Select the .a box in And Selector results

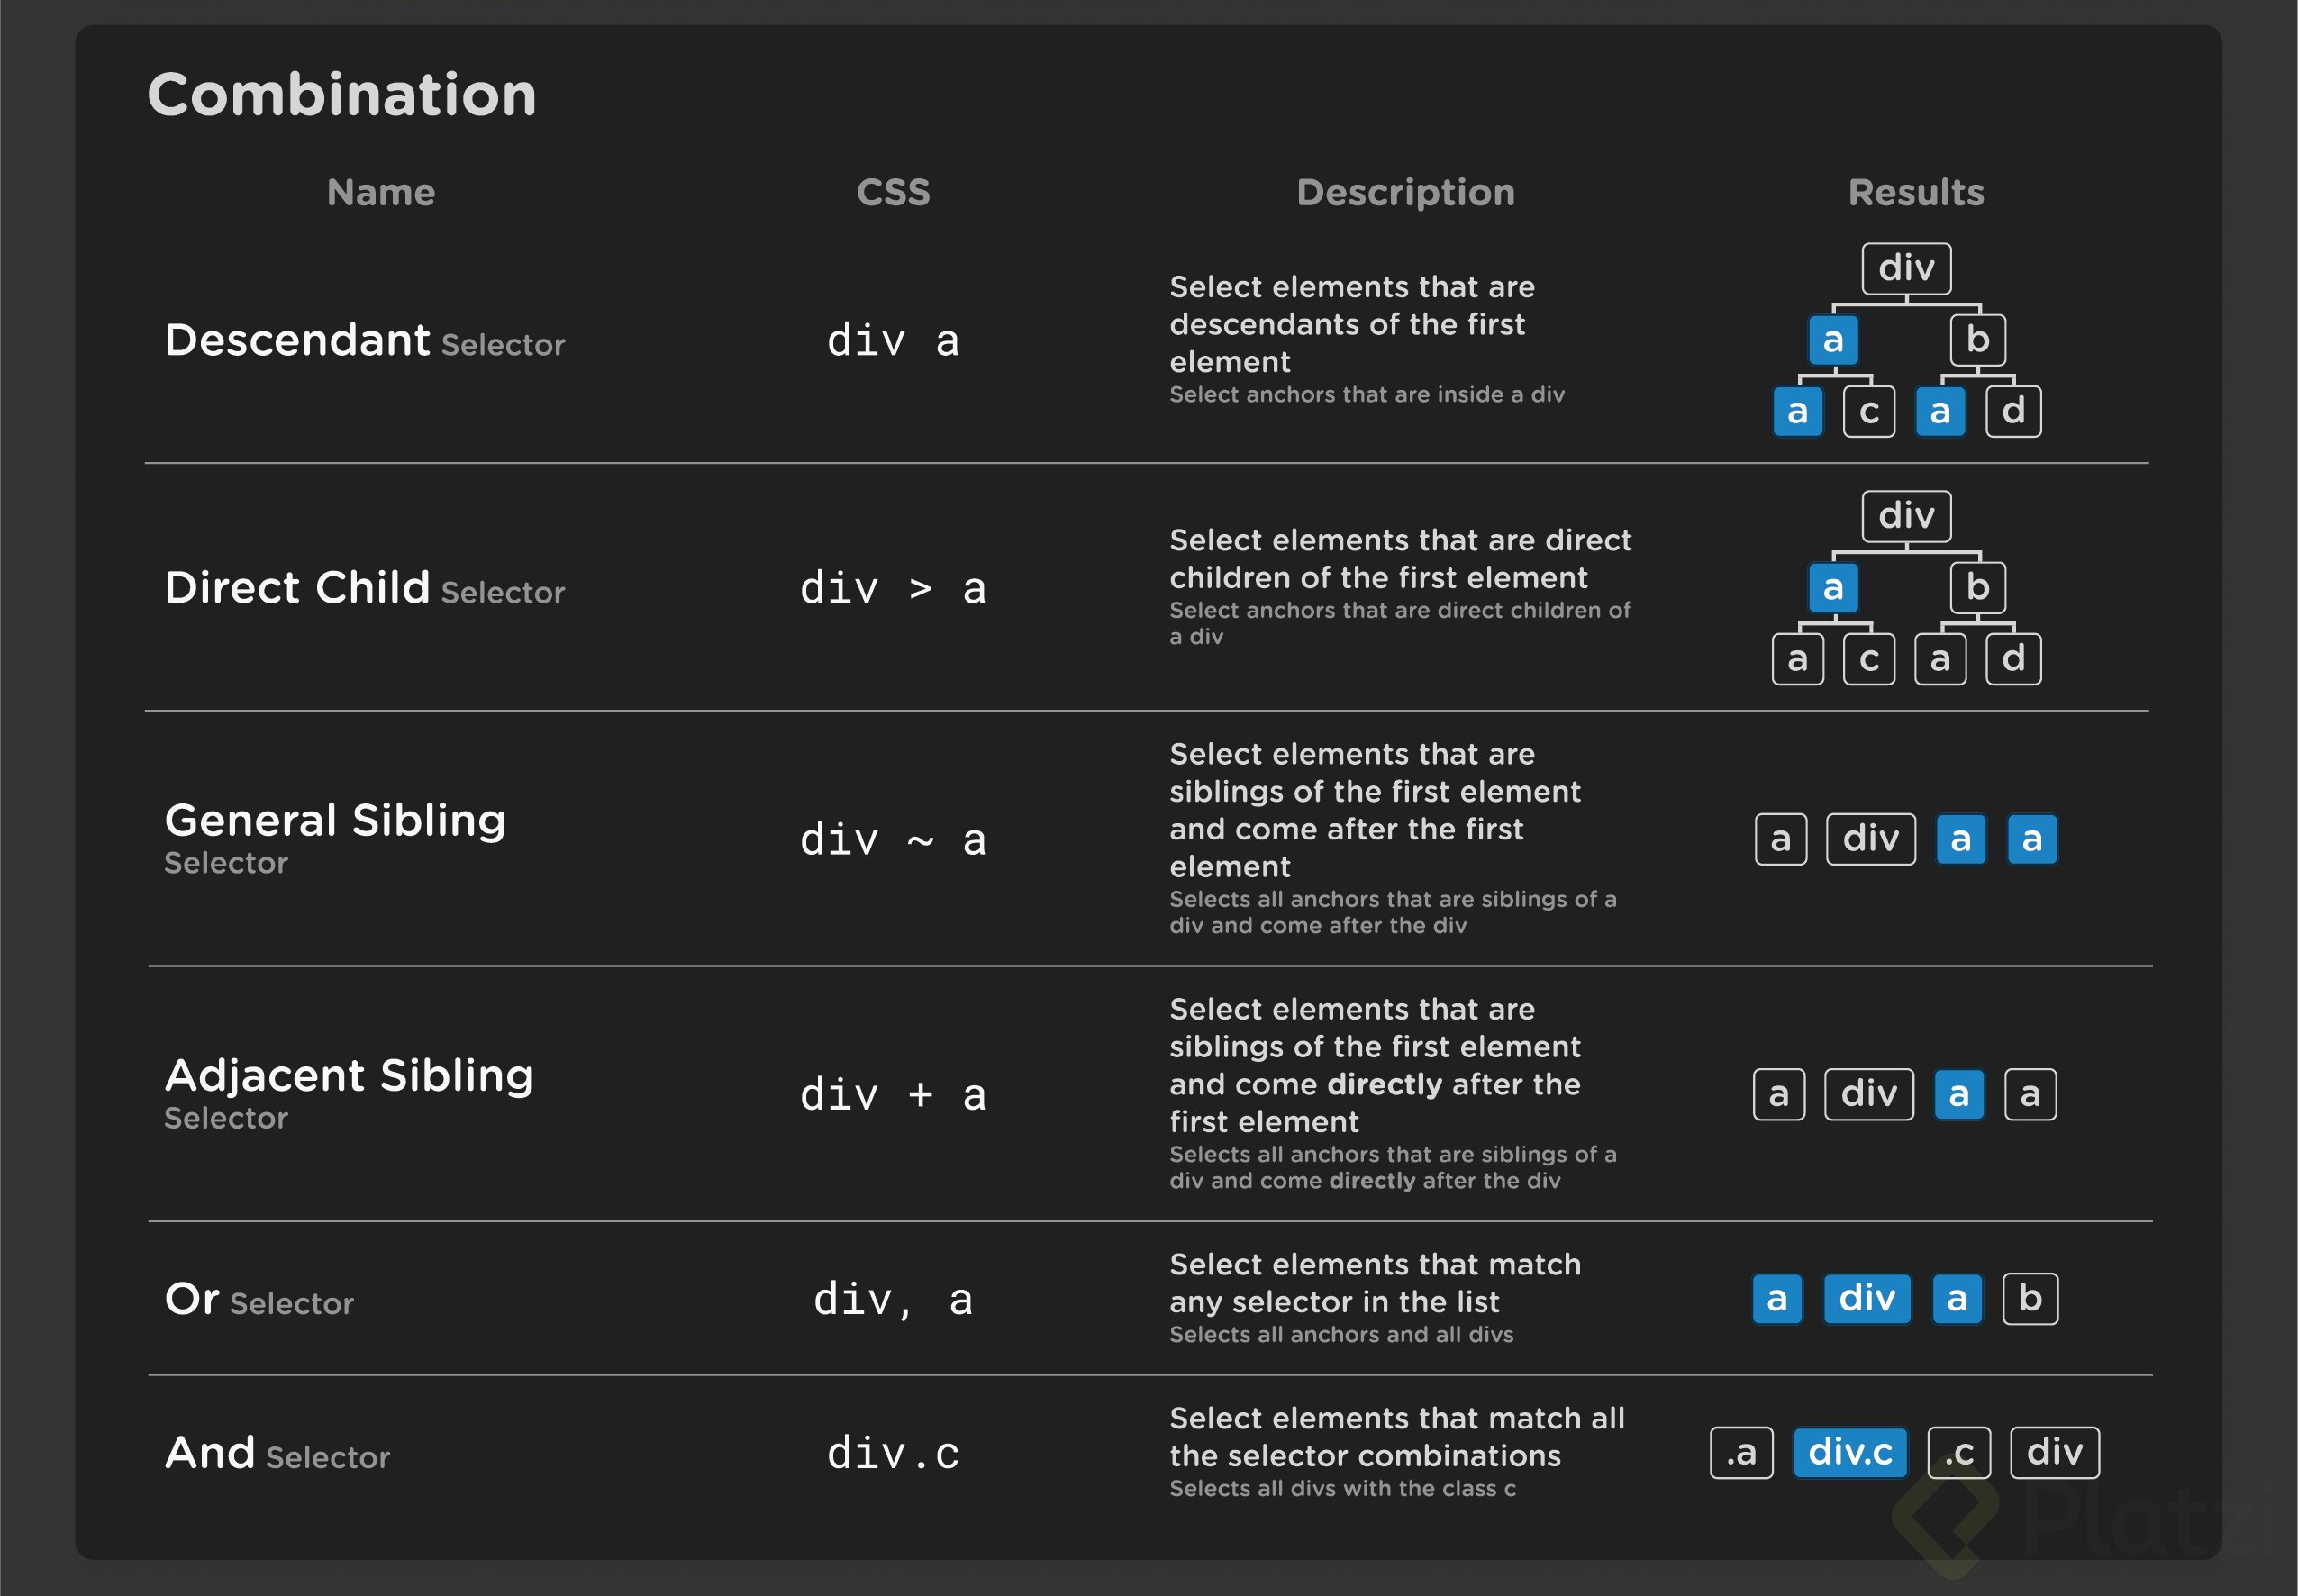(1741, 1452)
